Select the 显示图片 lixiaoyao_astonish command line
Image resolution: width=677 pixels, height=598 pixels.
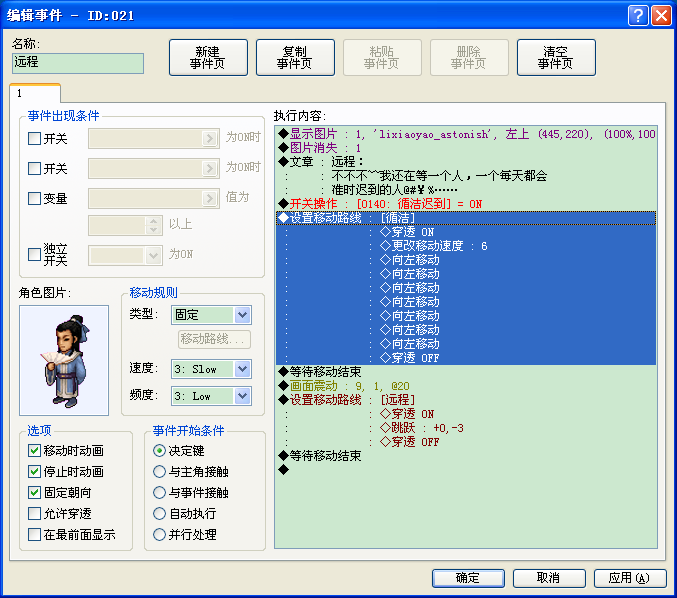pos(466,134)
